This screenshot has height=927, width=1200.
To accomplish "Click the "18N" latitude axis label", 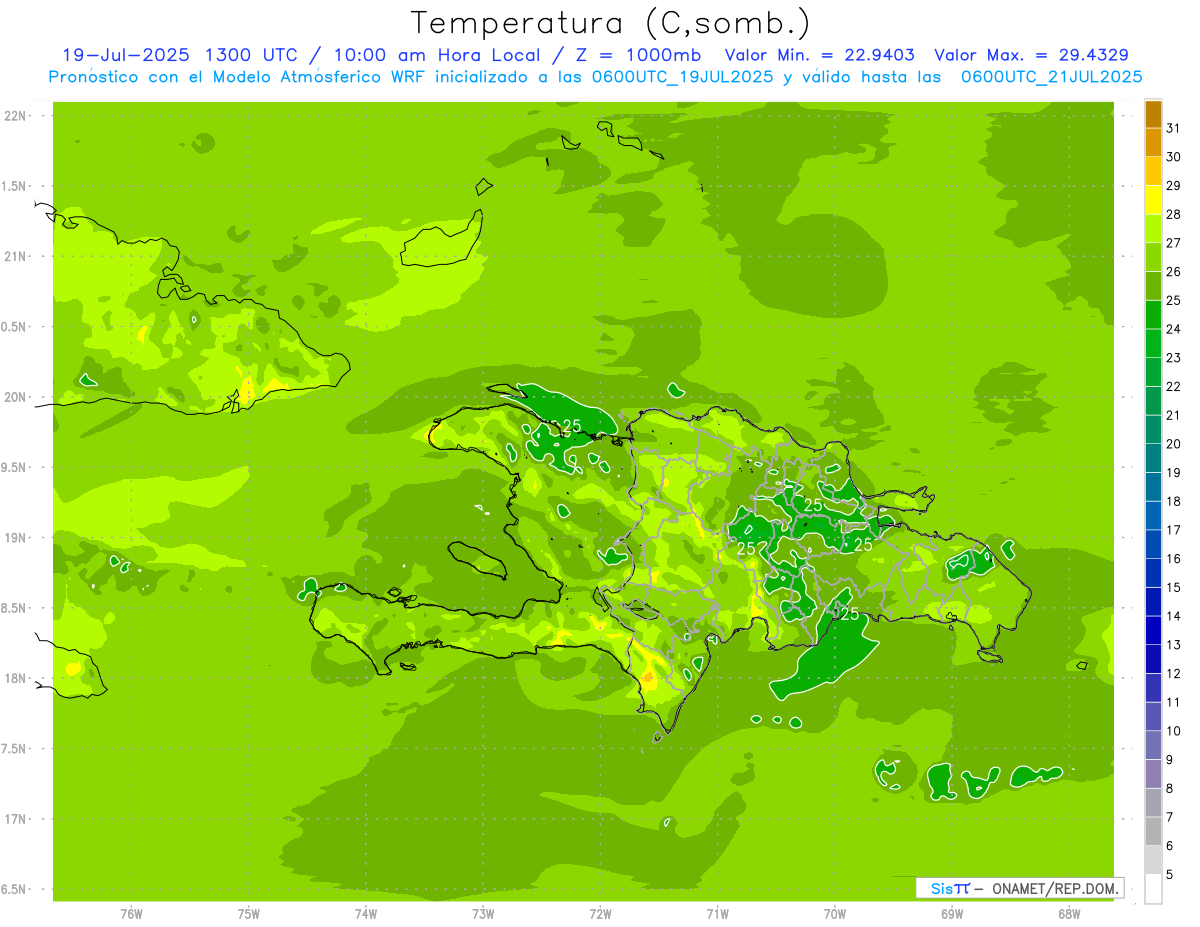I will click(x=14, y=678).
